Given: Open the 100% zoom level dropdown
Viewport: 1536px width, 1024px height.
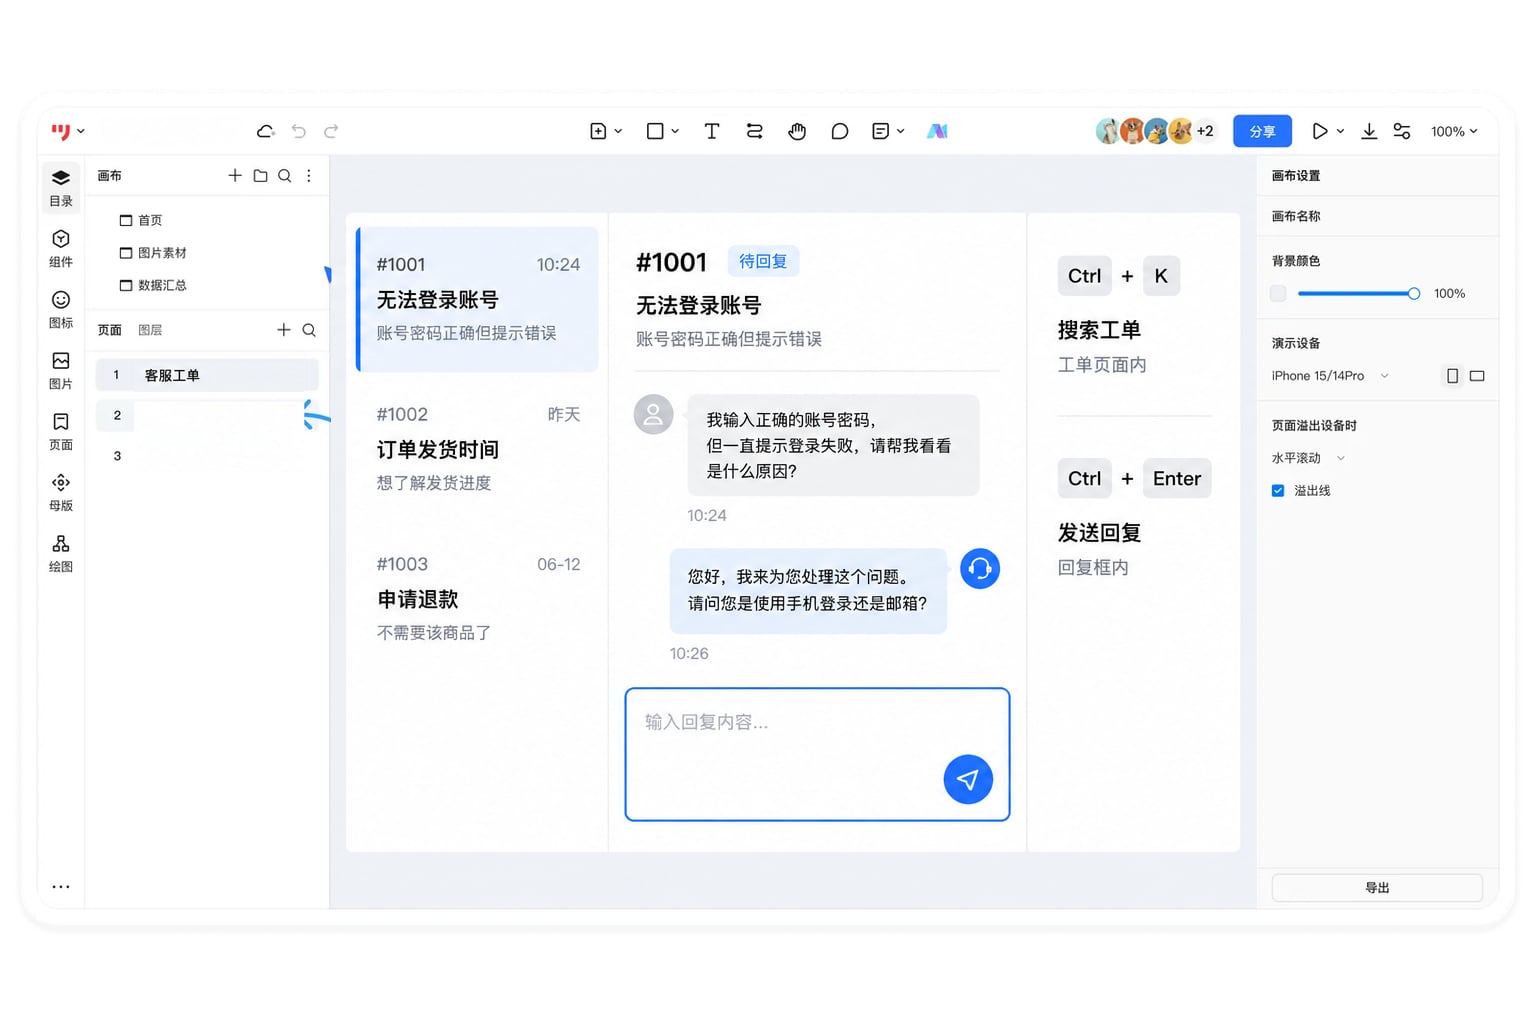Looking at the screenshot, I should tap(1453, 131).
